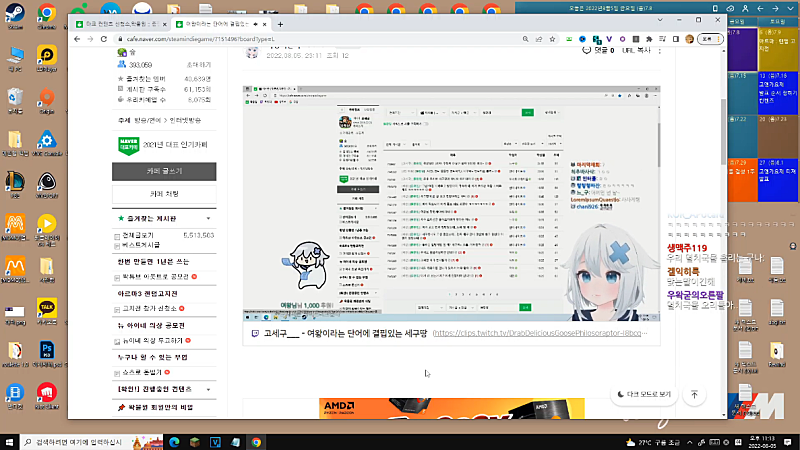Open the Chrome extensions puzzle icon
Viewport: 800px width, 450px height.
coord(649,39)
